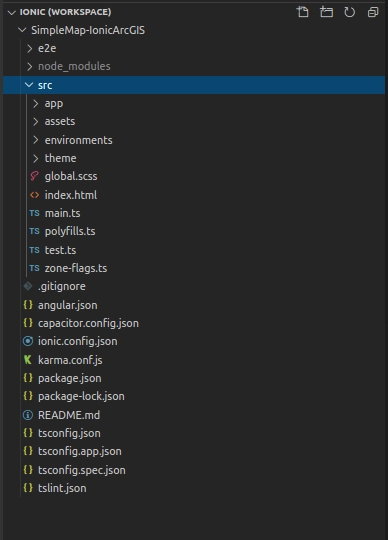The height and width of the screenshot is (540, 388).
Task: Select the node_modules folder label
Action: 74,66
